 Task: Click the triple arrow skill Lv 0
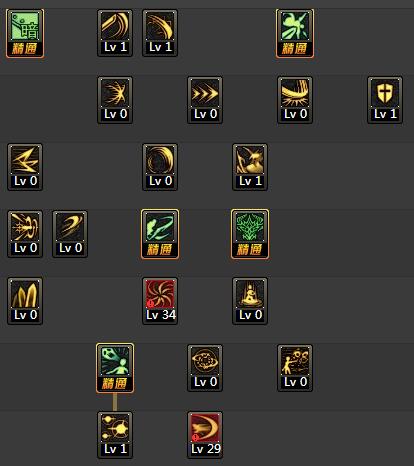pyautogui.click(x=205, y=100)
